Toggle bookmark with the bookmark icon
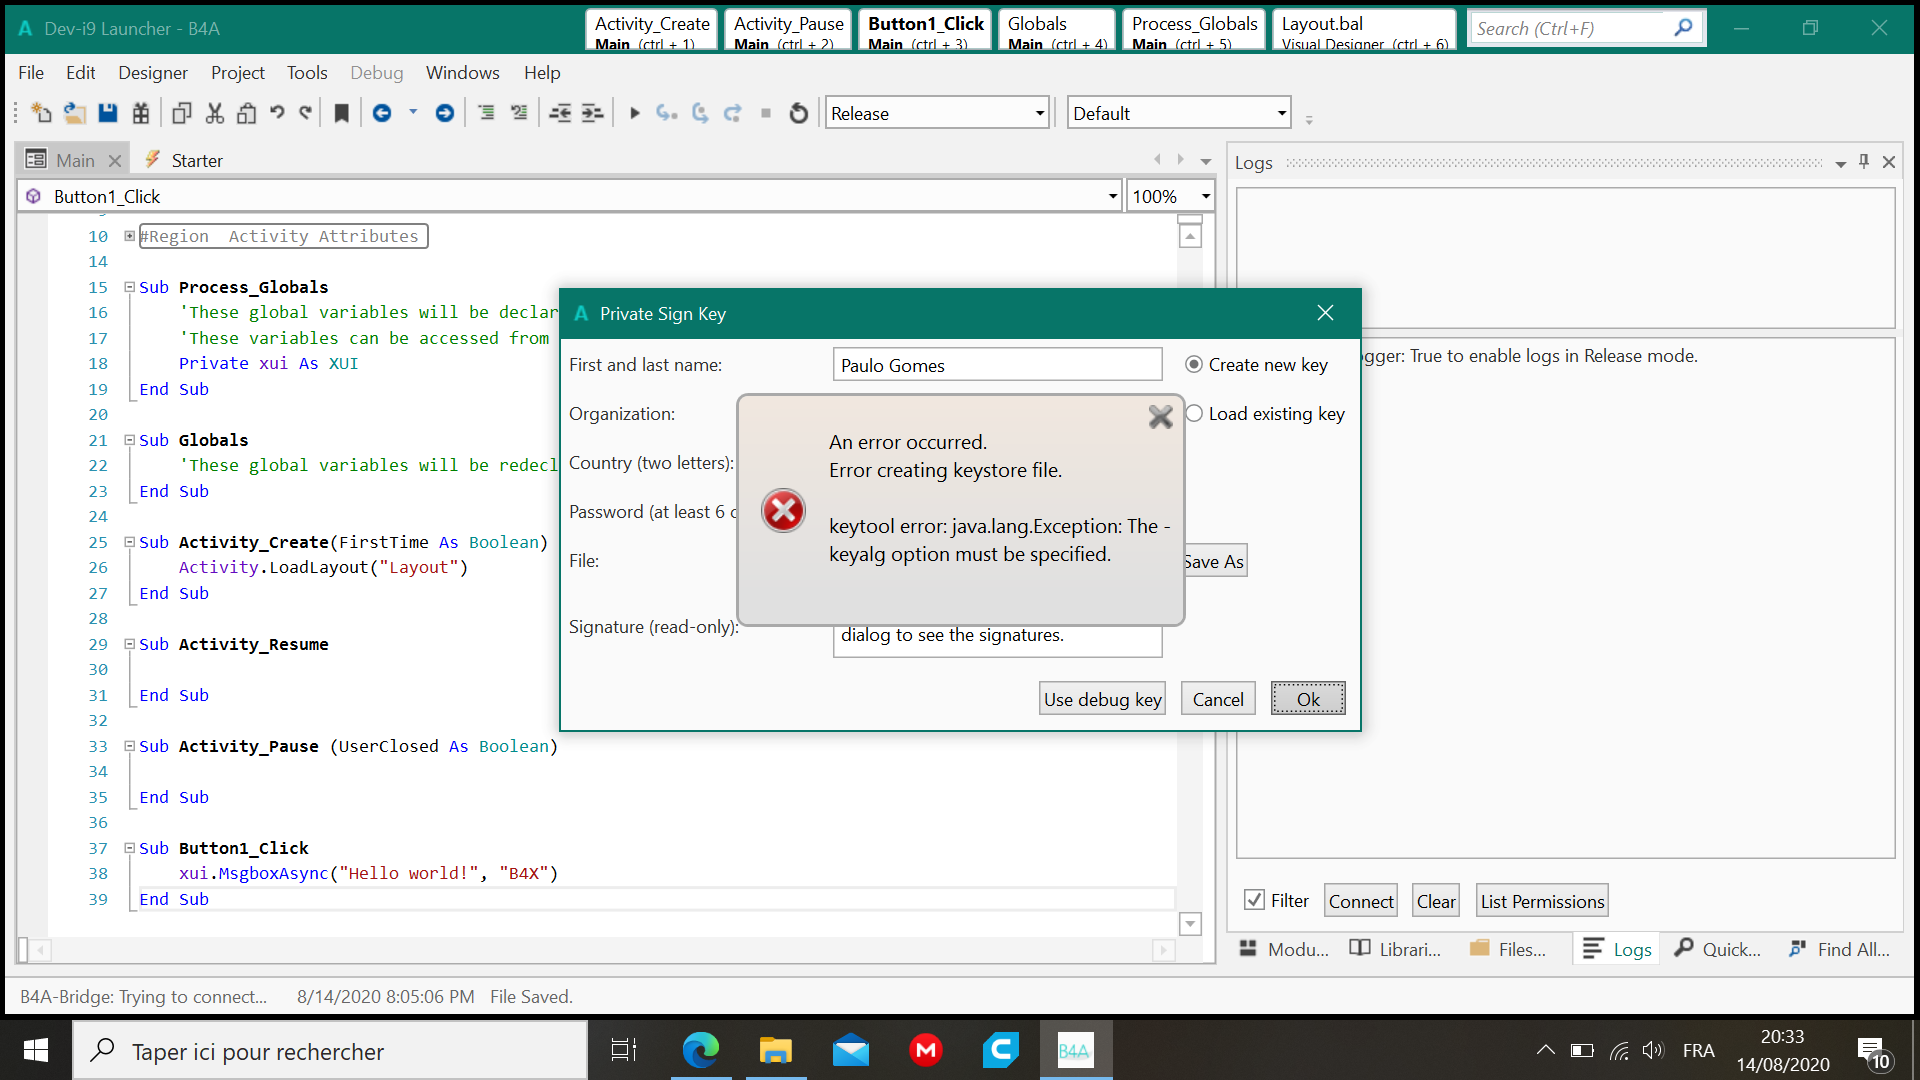Viewport: 1920px width, 1080px height. (x=341, y=113)
